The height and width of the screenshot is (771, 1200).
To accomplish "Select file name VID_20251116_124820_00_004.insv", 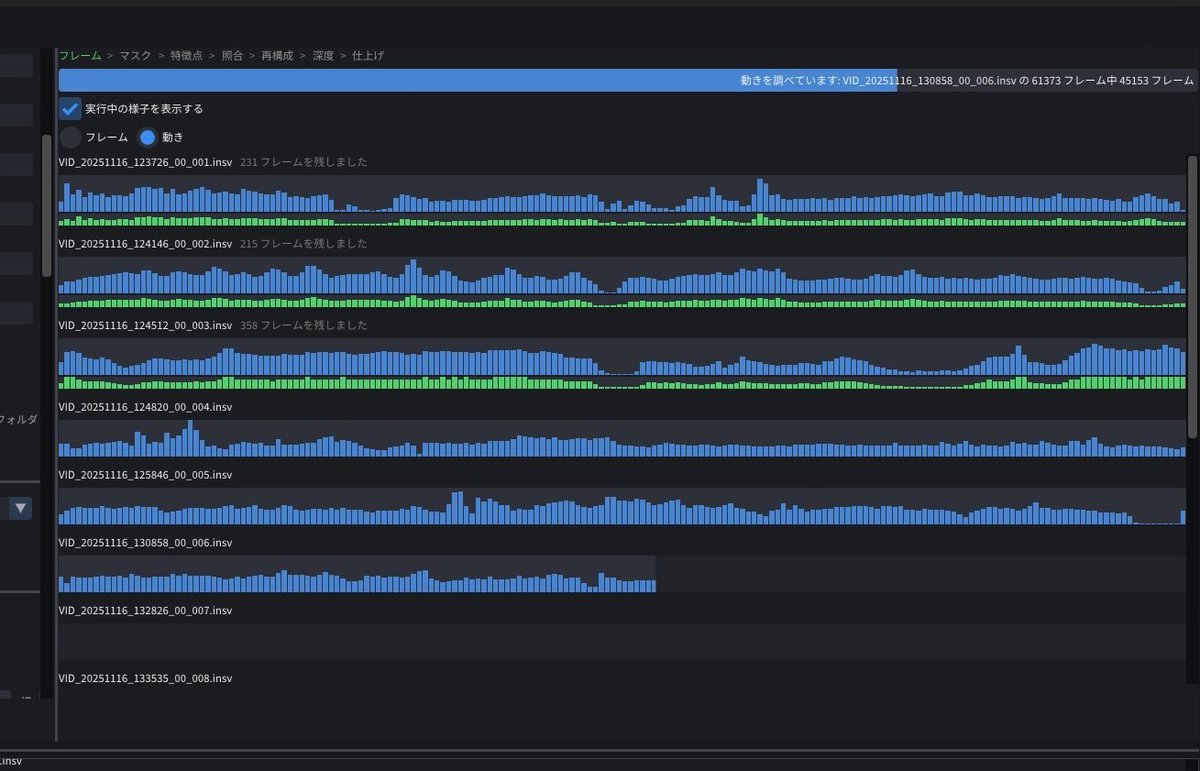I will point(146,407).
